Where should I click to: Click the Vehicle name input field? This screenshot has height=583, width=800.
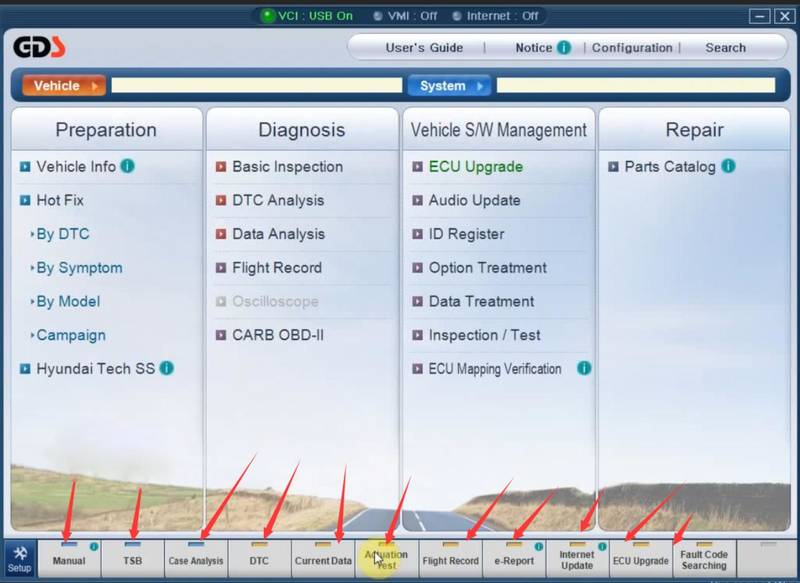tap(257, 86)
